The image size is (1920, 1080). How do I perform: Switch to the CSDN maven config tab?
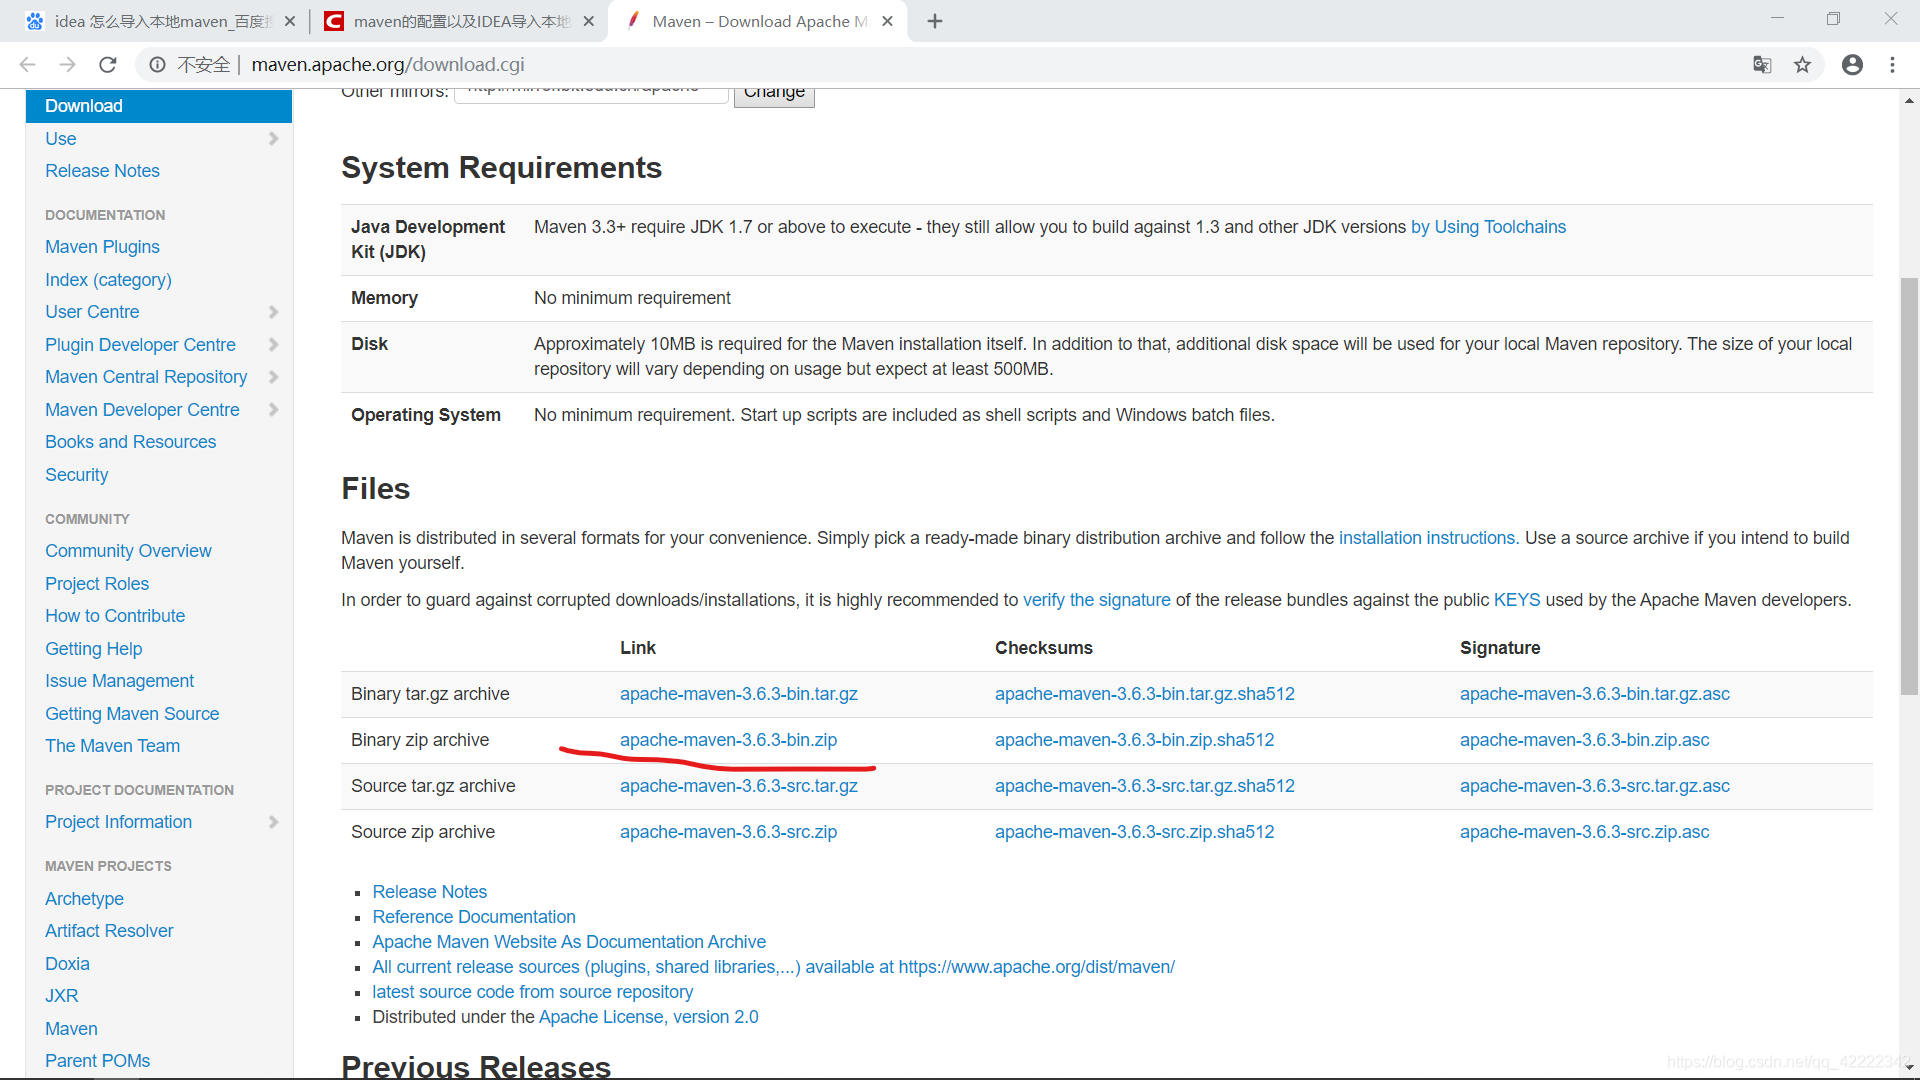tap(458, 21)
